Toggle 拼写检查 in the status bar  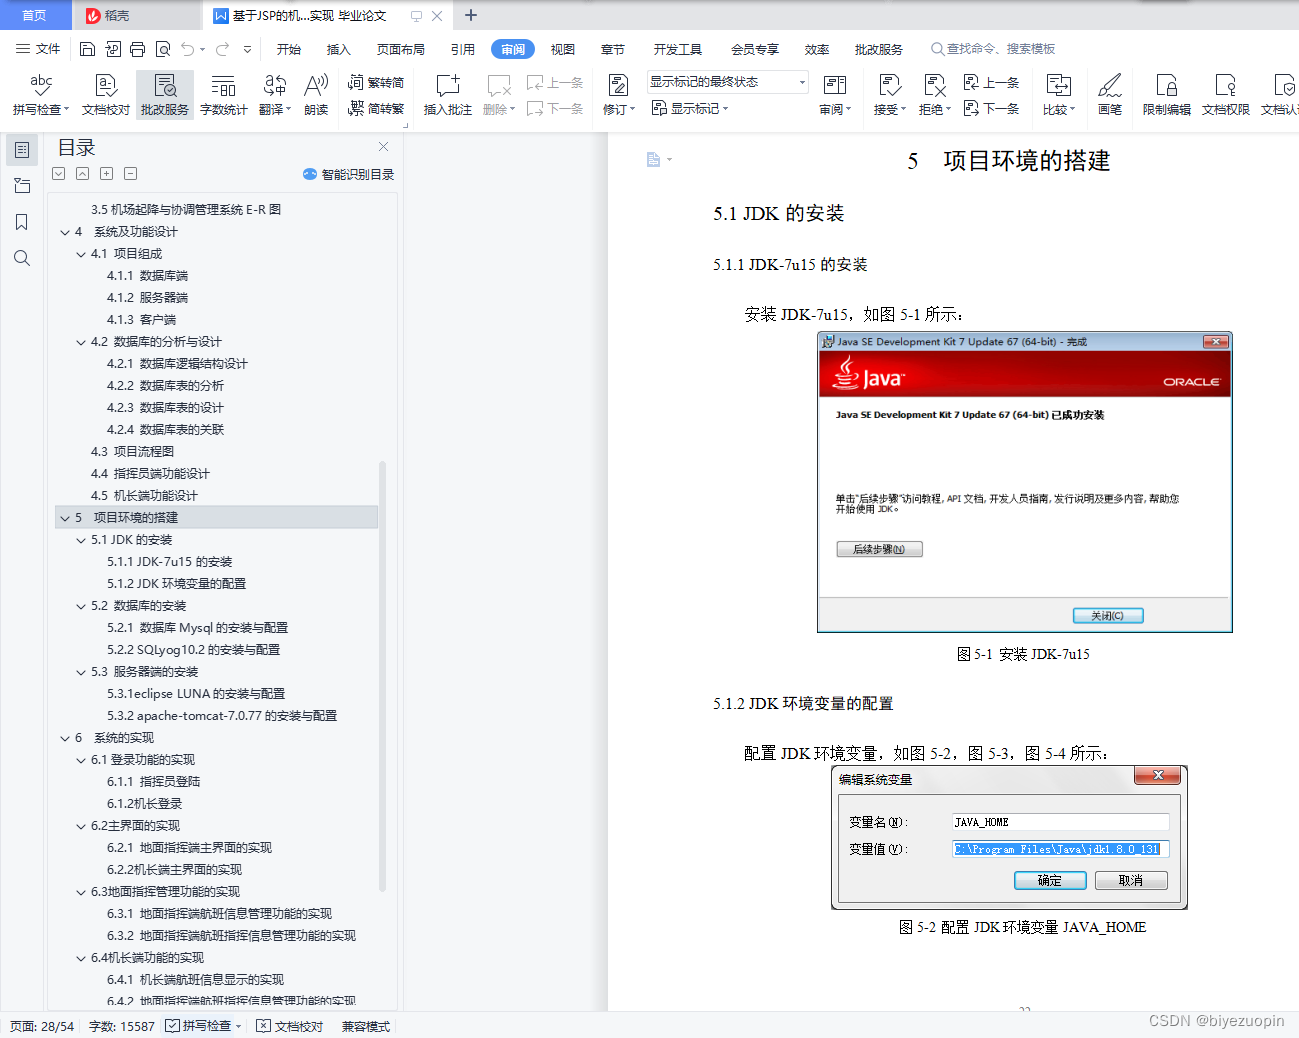pyautogui.click(x=203, y=1026)
